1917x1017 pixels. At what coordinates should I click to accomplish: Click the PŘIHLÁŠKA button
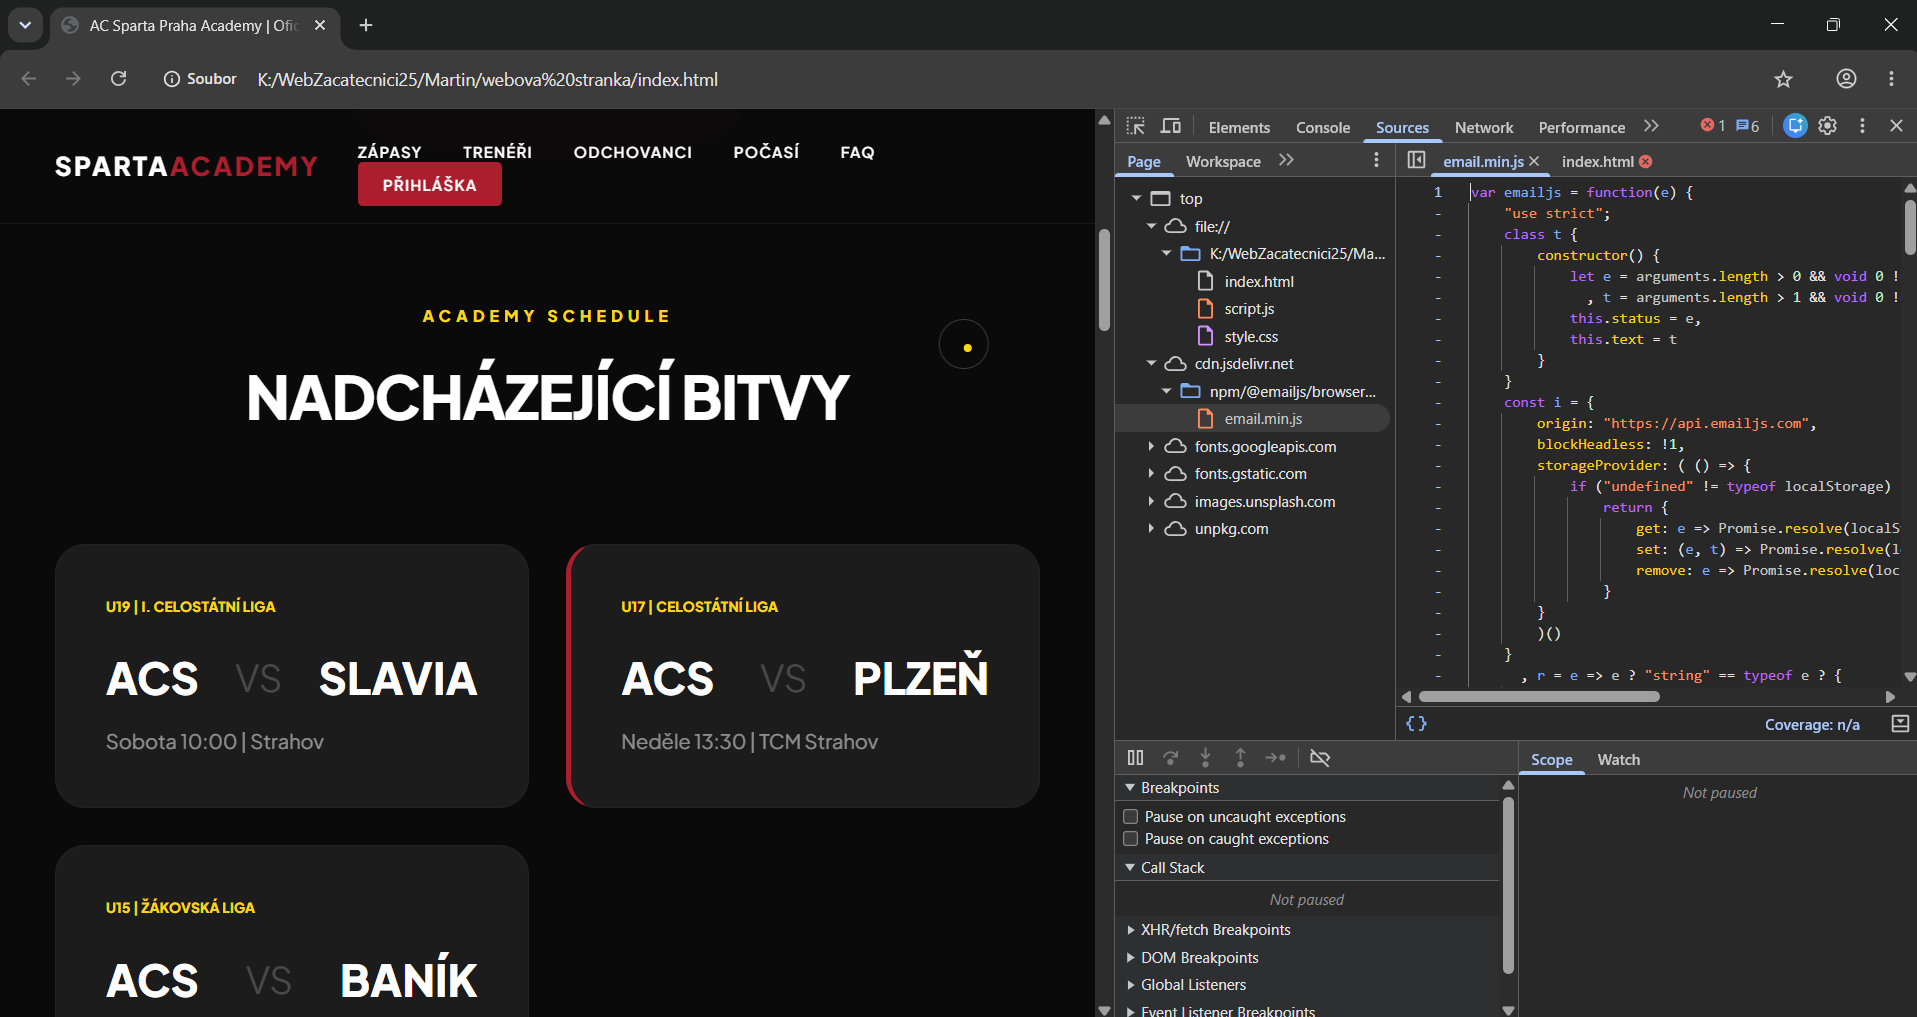coord(430,185)
